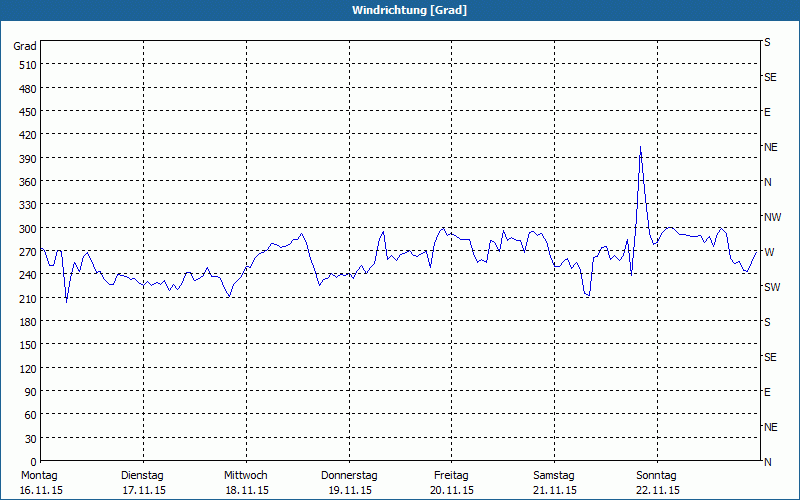This screenshot has width=800, height=500.
Task: Click the 60 degree axis label
Action: pos(31,415)
